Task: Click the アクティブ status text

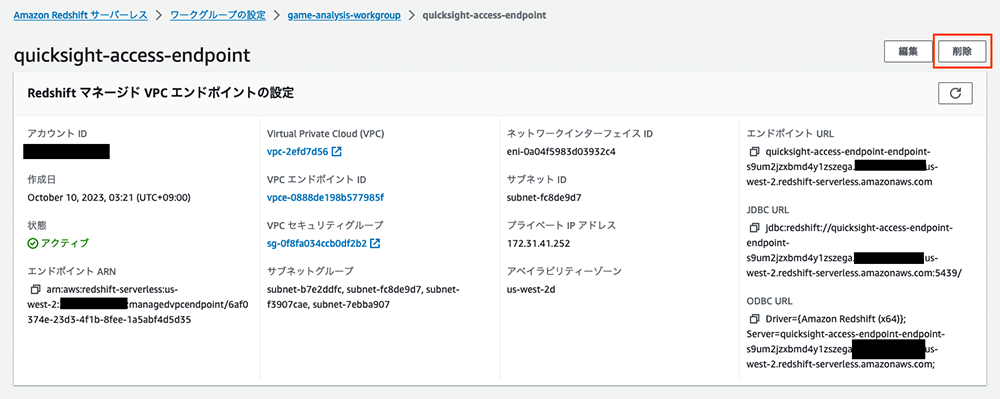Action: pyautogui.click(x=65, y=243)
